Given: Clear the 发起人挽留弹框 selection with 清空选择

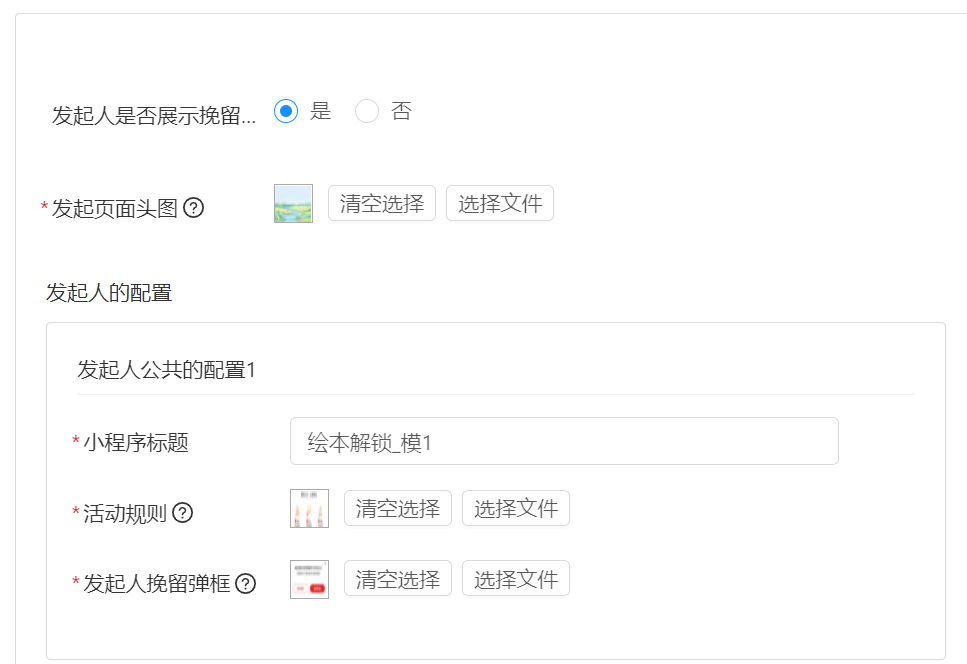Looking at the screenshot, I should point(398,579).
